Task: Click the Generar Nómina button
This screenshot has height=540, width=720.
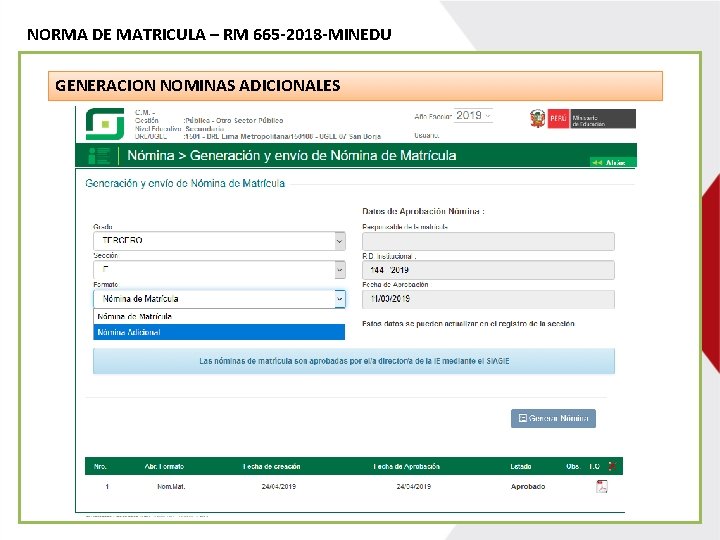Action: point(553,418)
